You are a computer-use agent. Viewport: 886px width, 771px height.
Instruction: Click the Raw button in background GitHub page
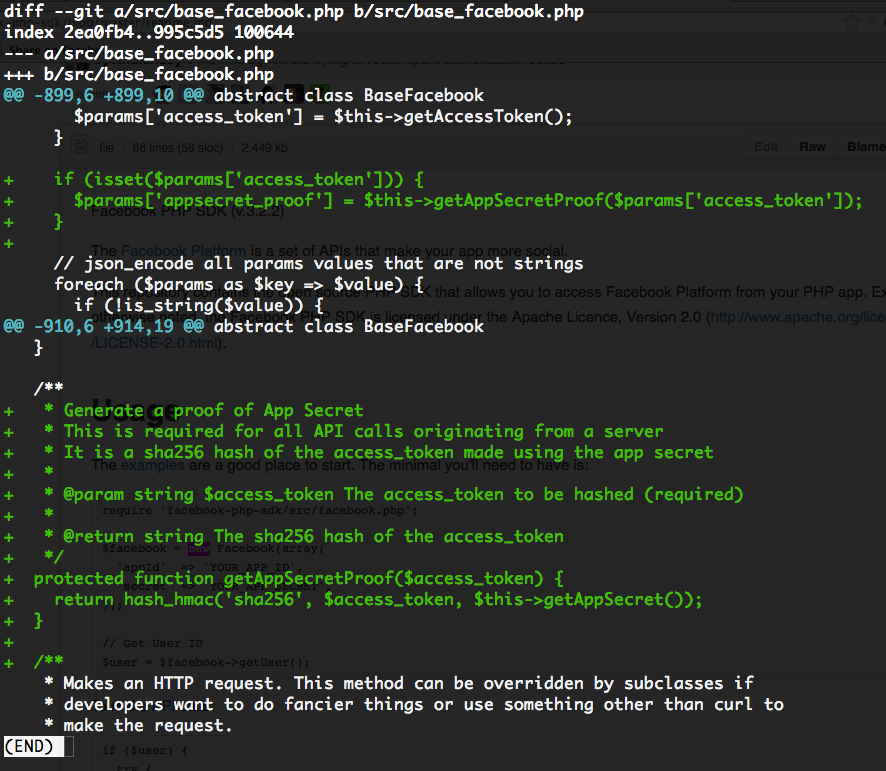point(812,147)
